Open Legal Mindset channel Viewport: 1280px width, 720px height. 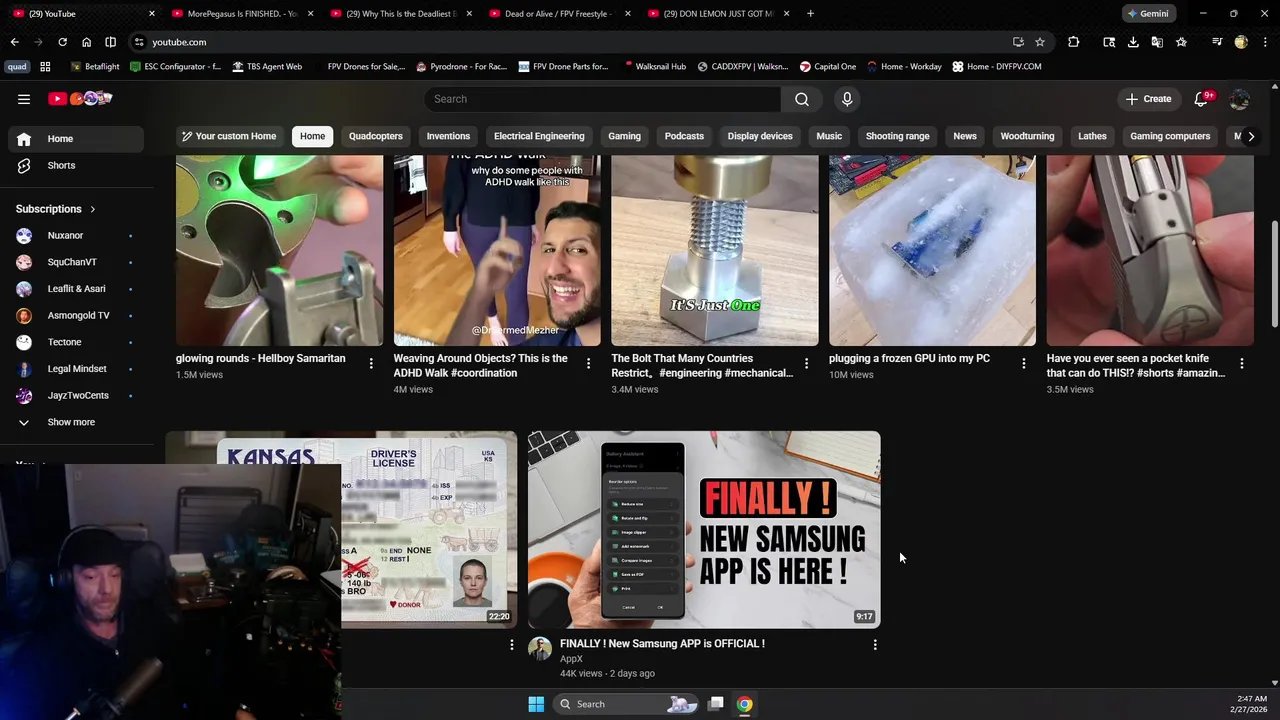[76, 369]
